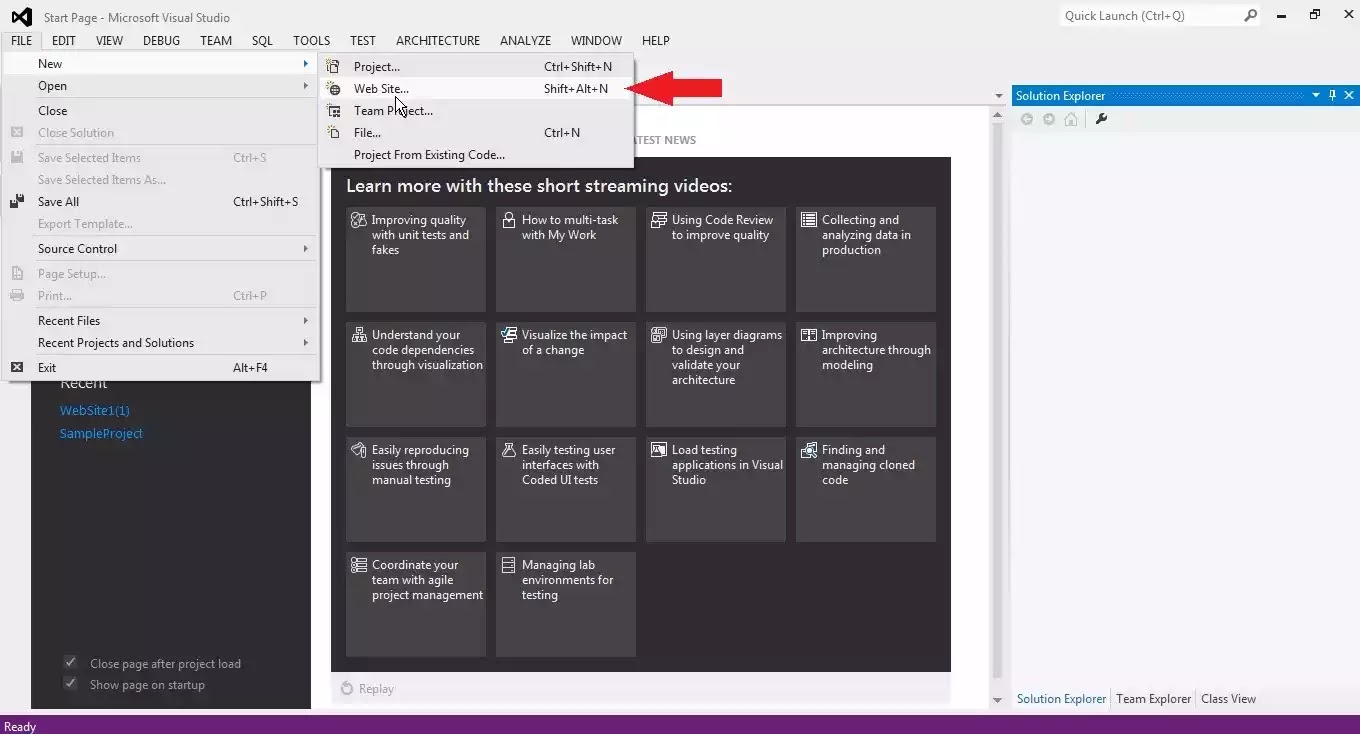Click Start Page scrollbar down arrow
The image size is (1360, 734).
pyautogui.click(x=997, y=700)
